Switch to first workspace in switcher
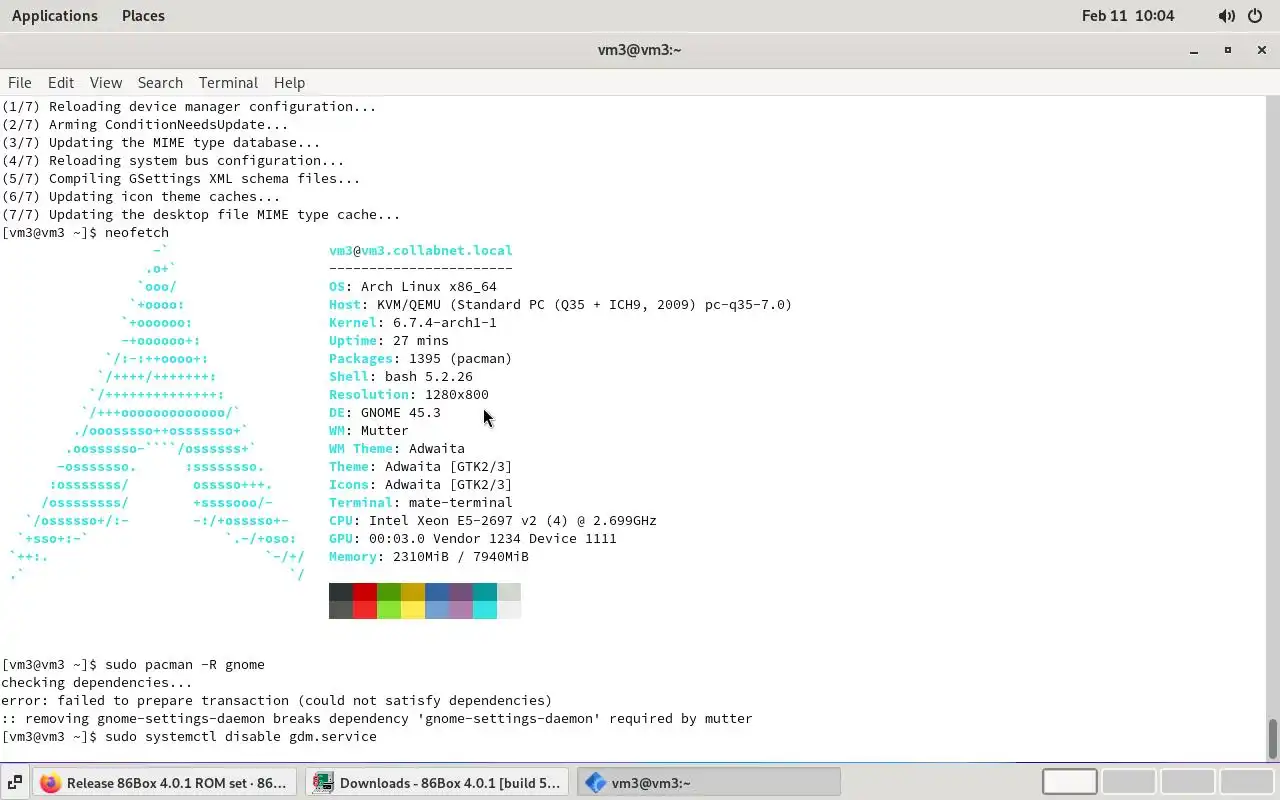Viewport: 1280px width, 800px height. [1069, 782]
